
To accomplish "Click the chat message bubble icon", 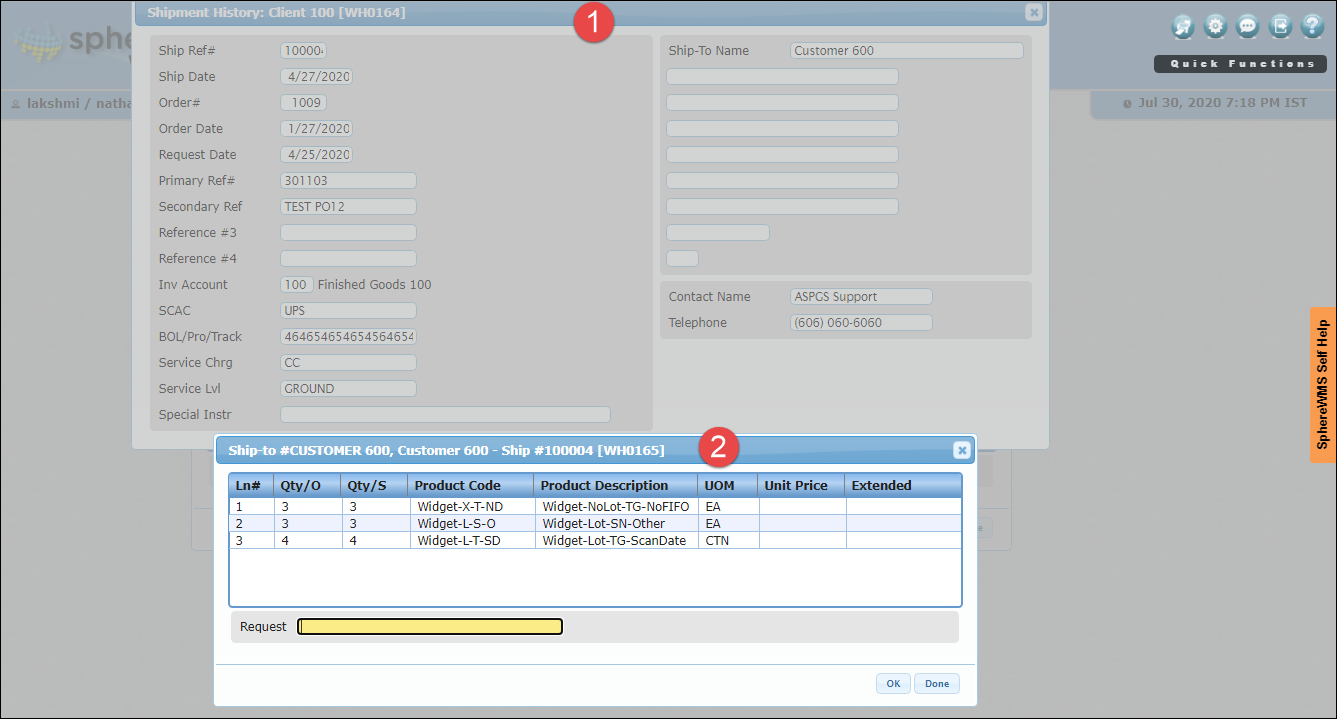I will point(1247,25).
